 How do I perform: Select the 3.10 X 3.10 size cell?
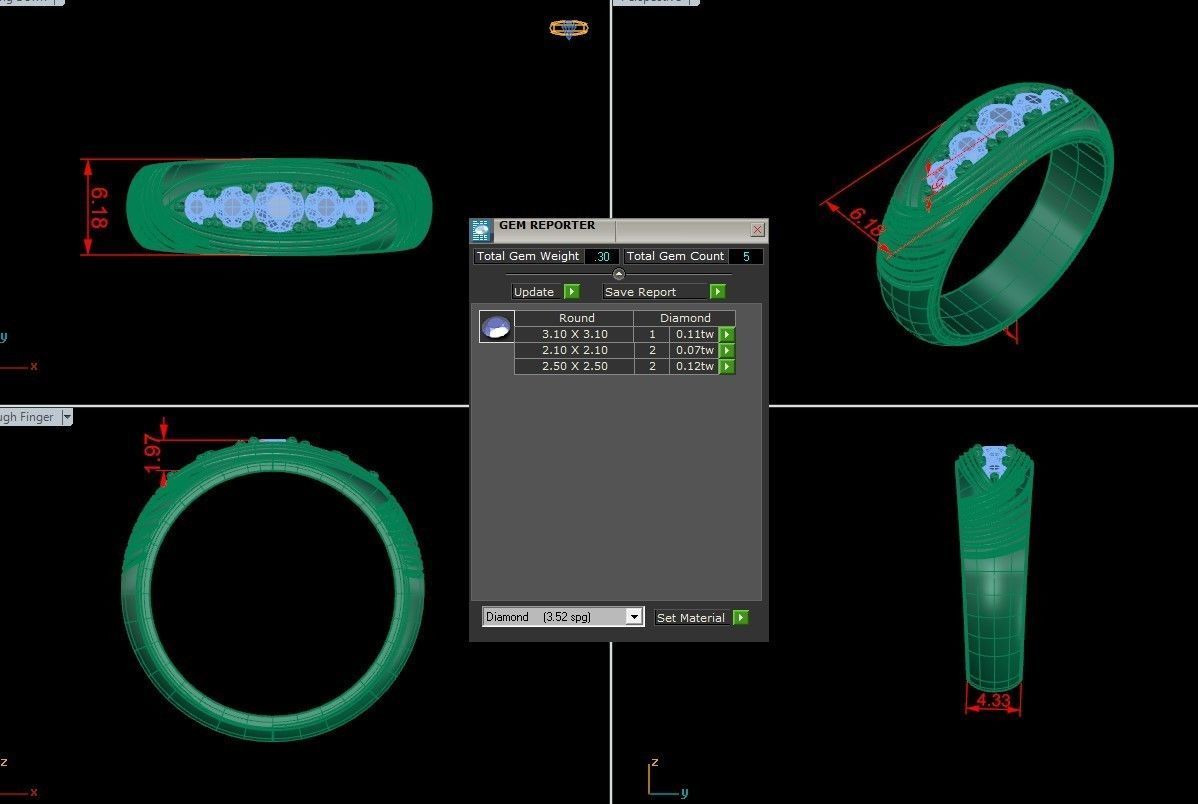575,334
